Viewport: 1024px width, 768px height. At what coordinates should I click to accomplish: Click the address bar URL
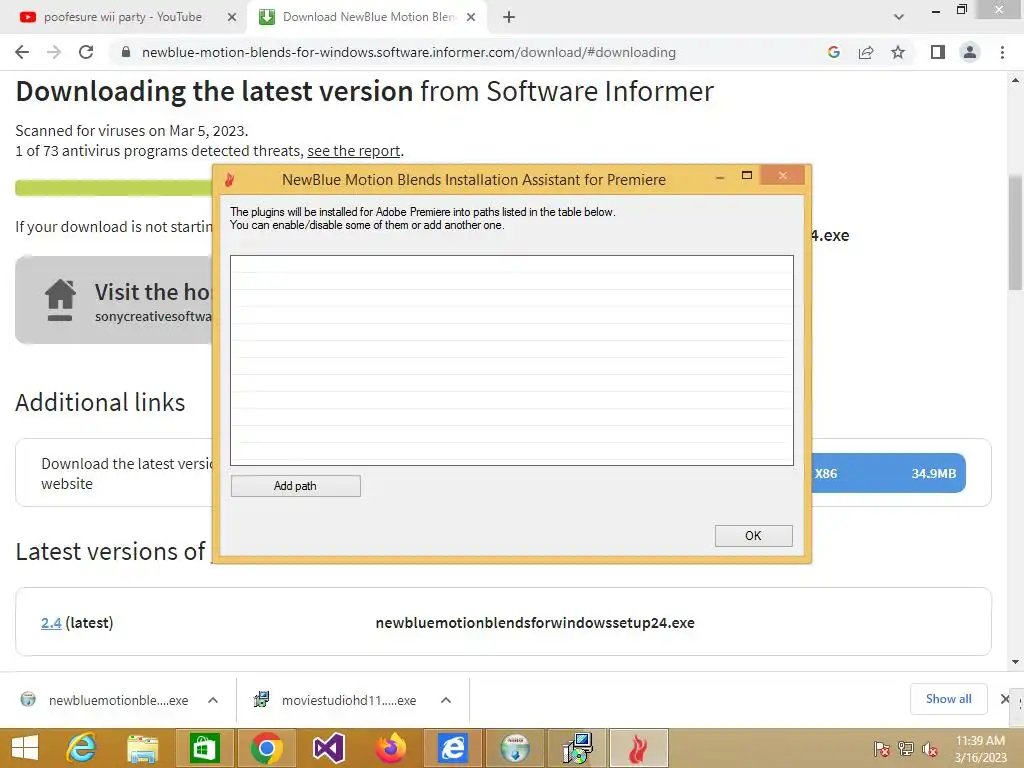tap(409, 52)
